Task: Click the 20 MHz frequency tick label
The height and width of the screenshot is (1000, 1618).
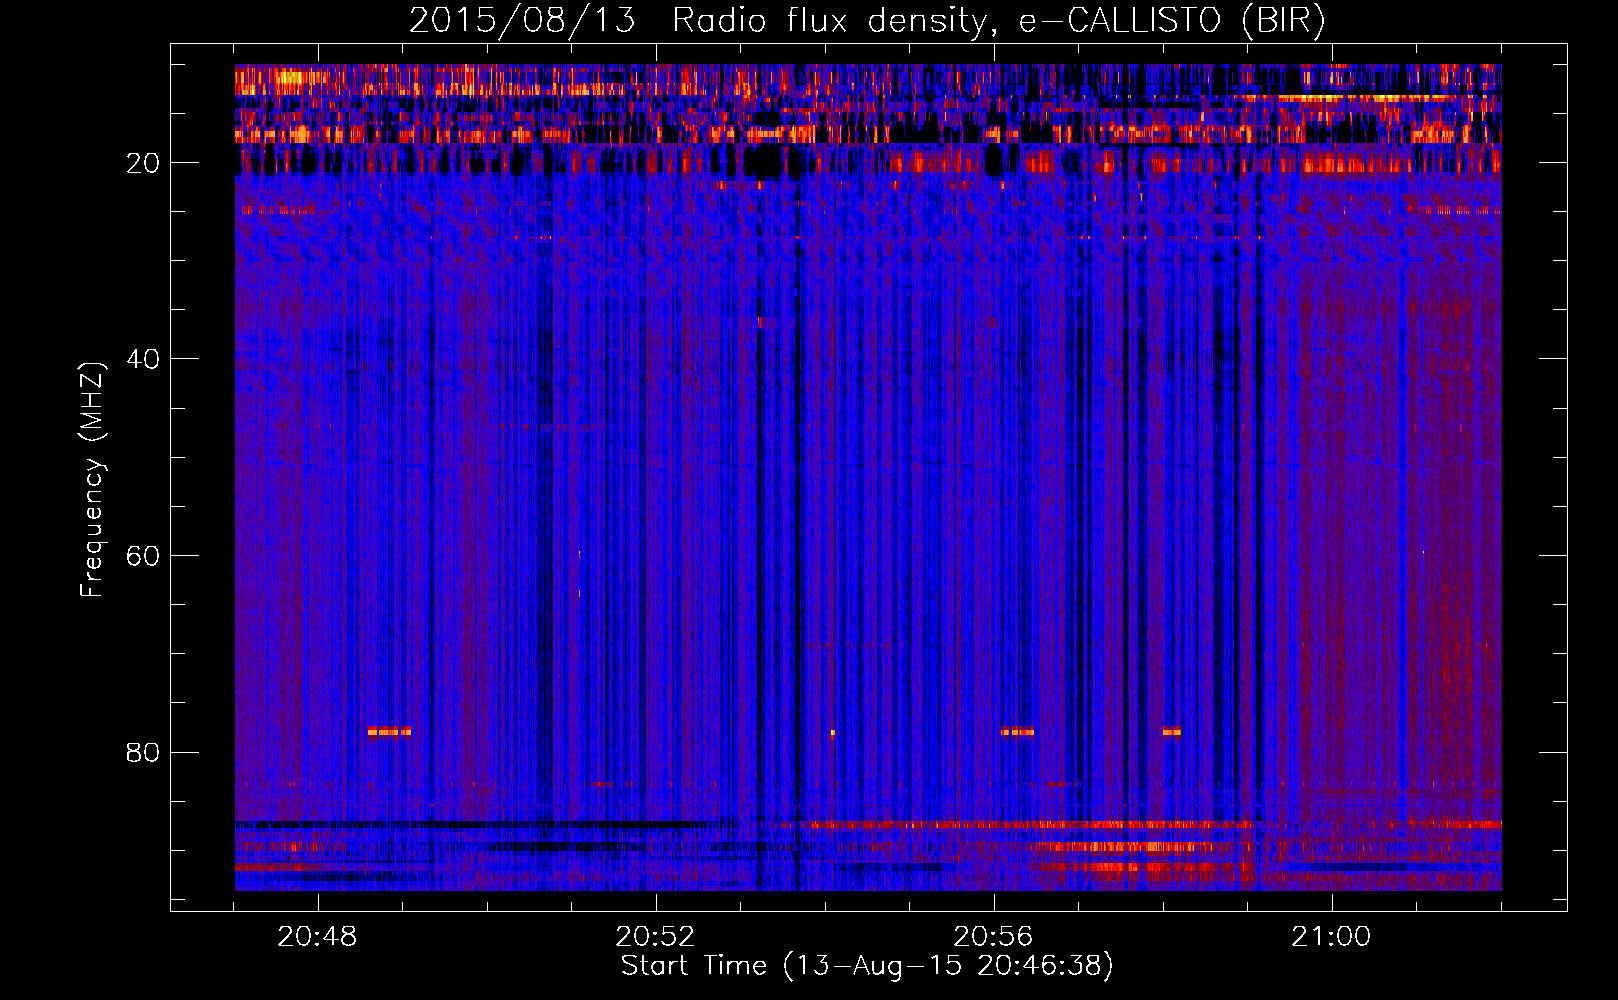Action: (143, 163)
